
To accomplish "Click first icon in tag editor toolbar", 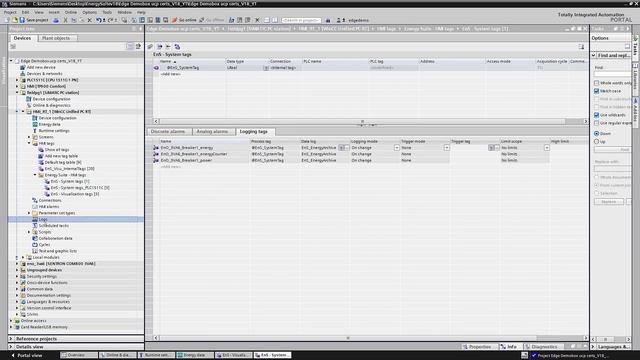I will pos(150,47).
